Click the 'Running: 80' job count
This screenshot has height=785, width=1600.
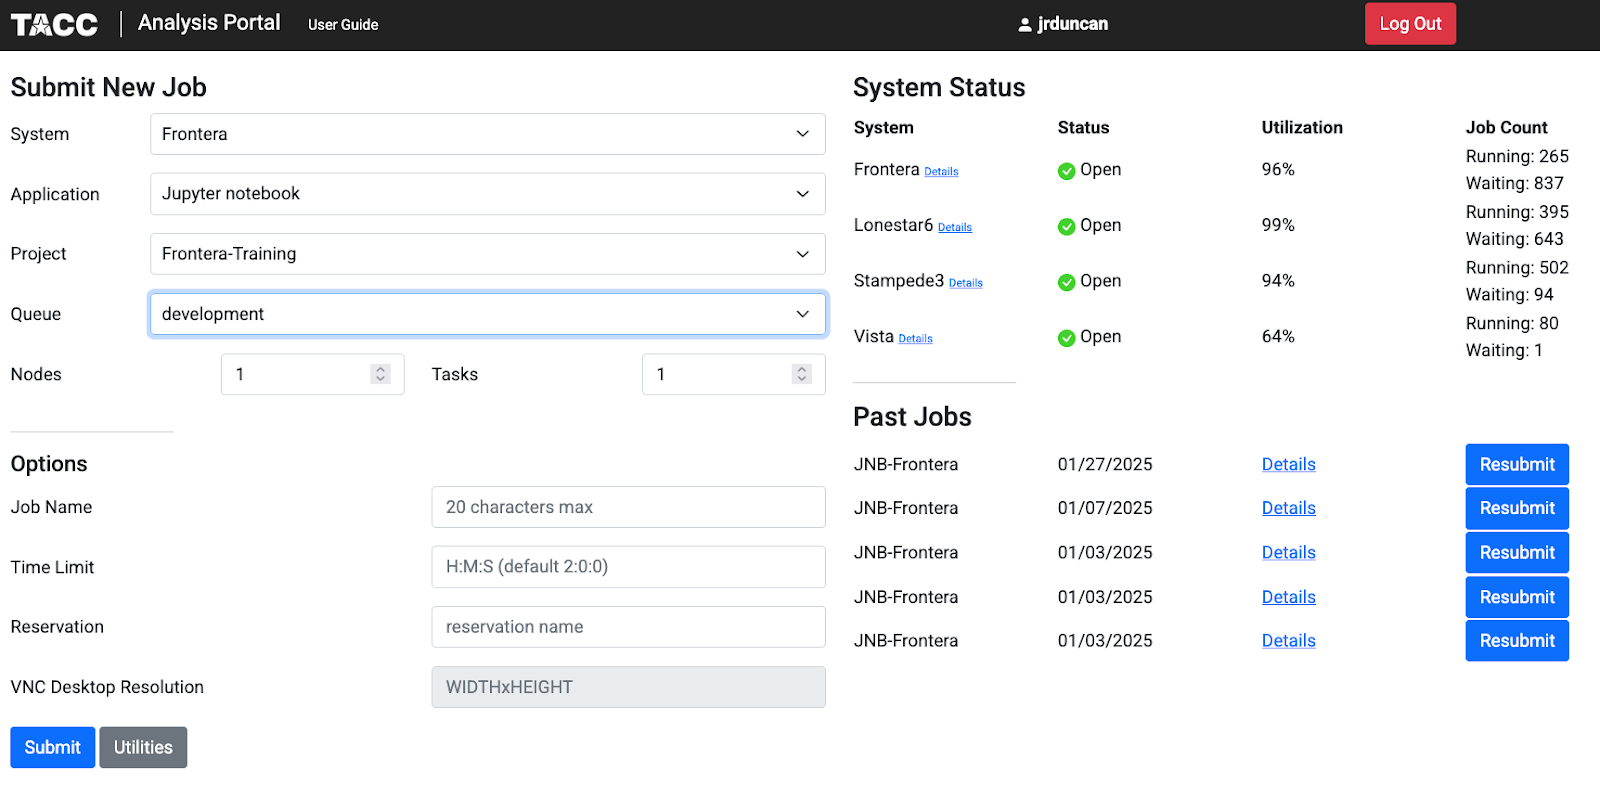(1512, 324)
